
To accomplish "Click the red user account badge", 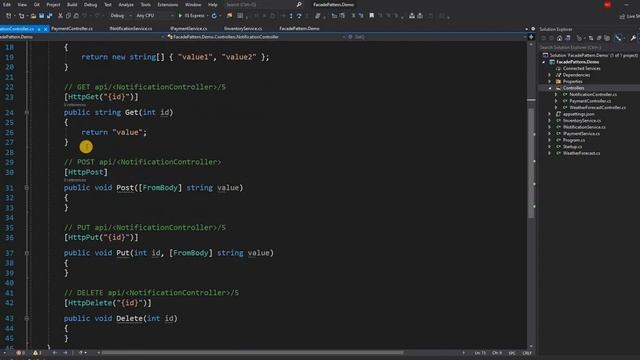I will [x=607, y=4].
